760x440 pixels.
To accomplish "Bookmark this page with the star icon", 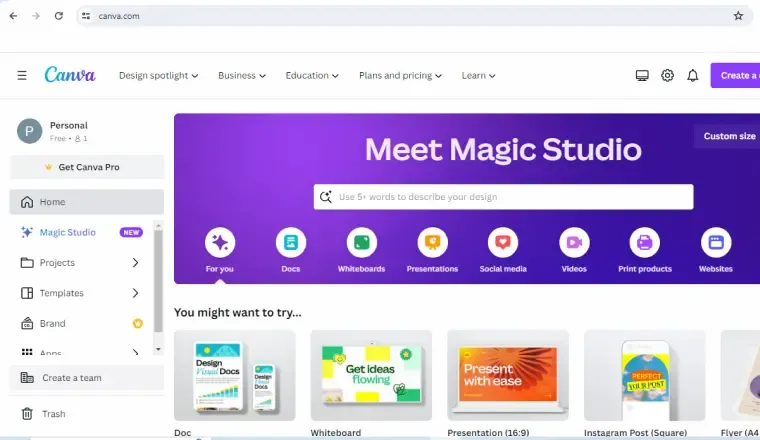I will [x=738, y=16].
